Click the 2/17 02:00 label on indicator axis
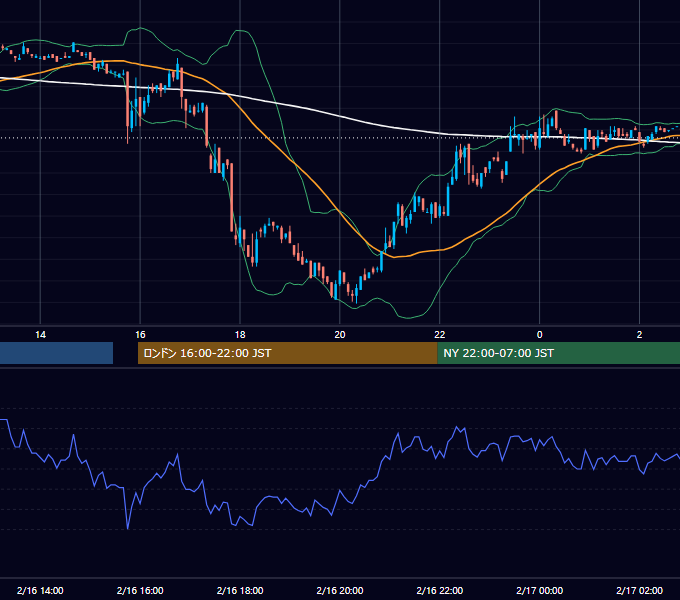This screenshot has height=600, width=680. pos(639,590)
